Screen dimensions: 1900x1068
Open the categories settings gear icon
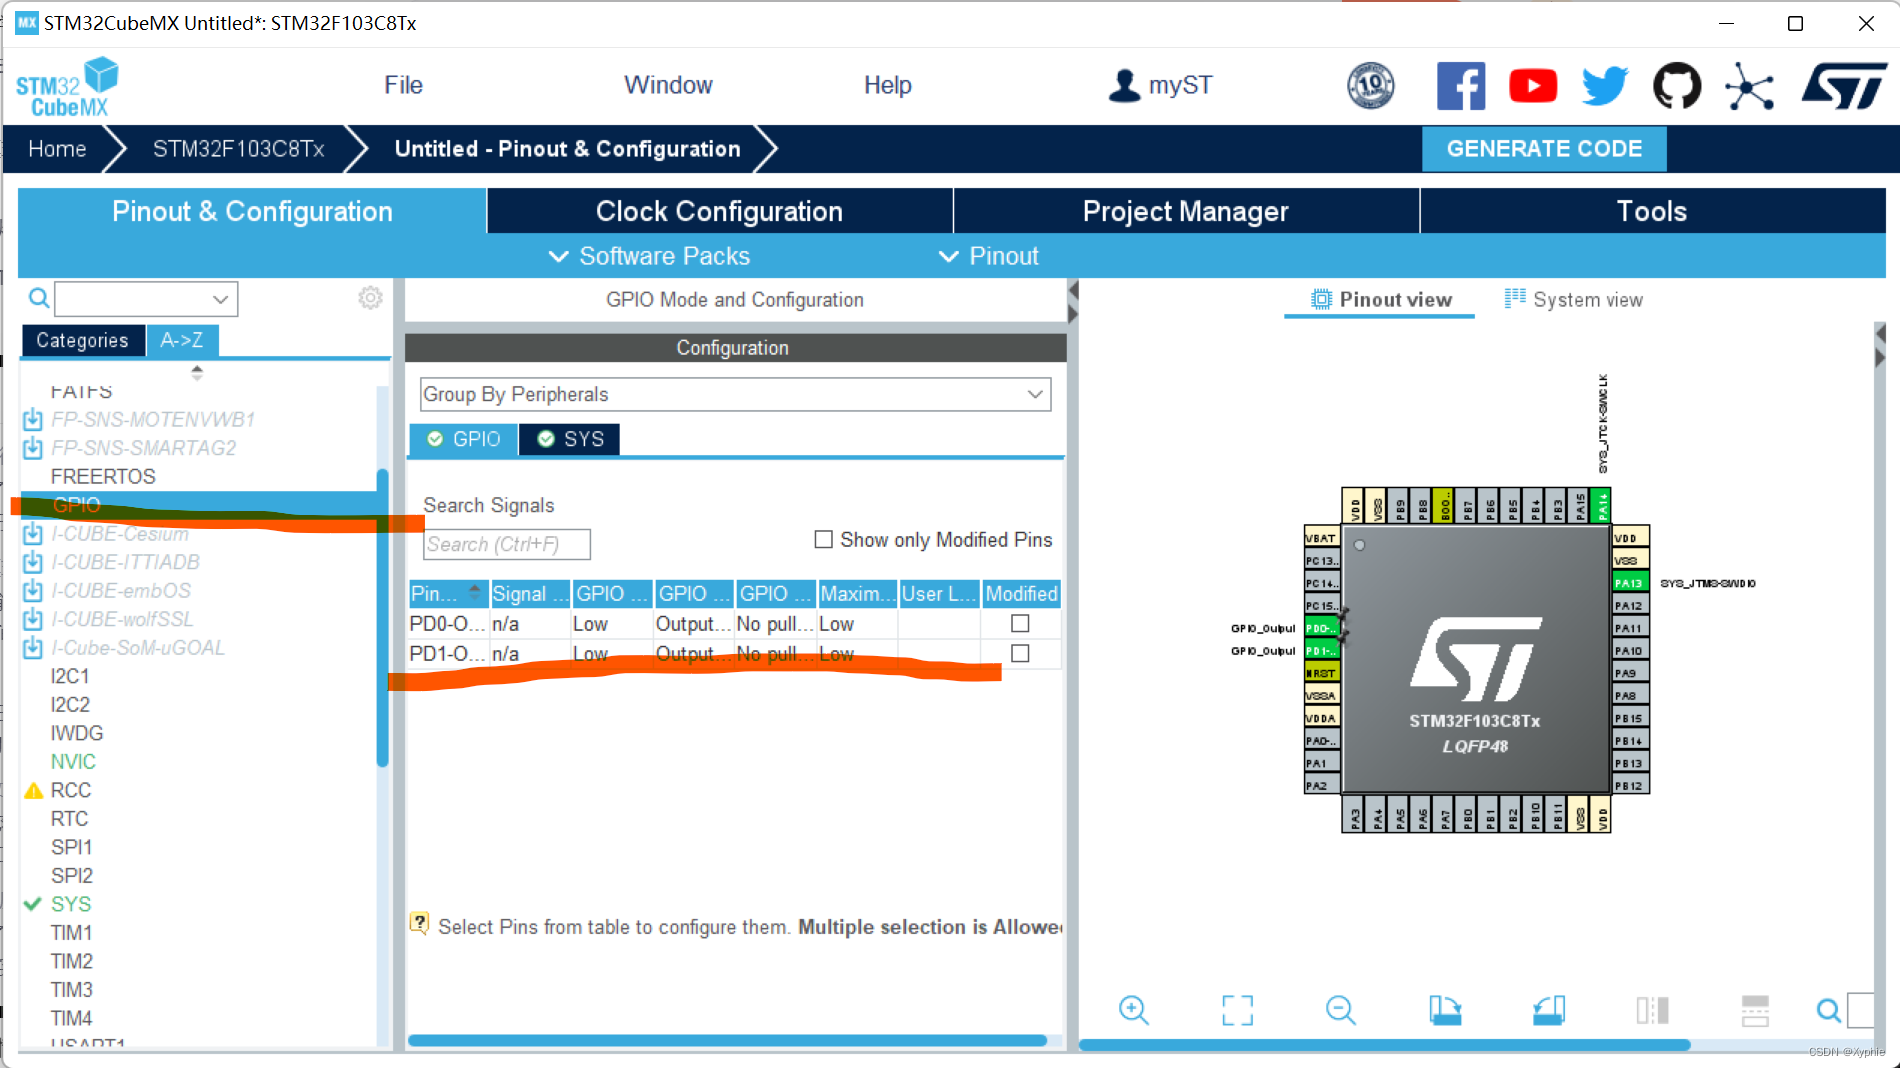(370, 298)
